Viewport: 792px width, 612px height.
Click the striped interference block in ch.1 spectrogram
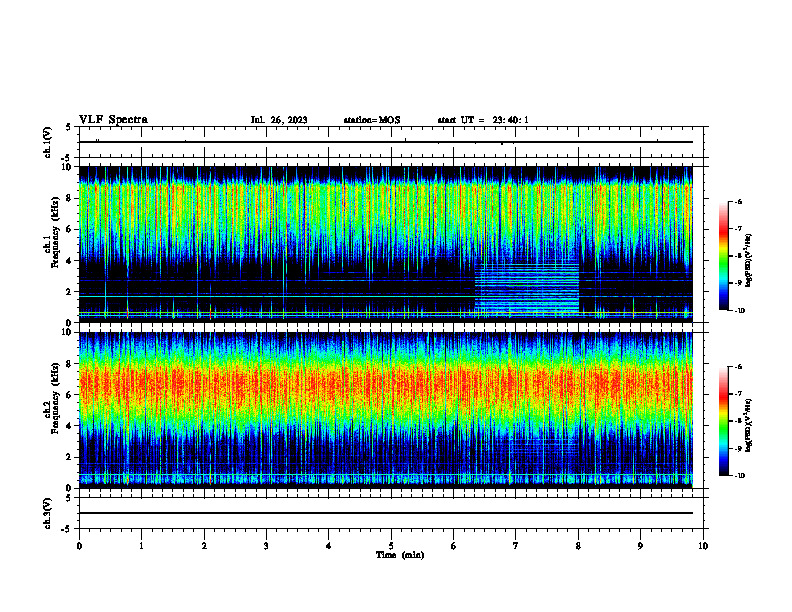pos(526,288)
